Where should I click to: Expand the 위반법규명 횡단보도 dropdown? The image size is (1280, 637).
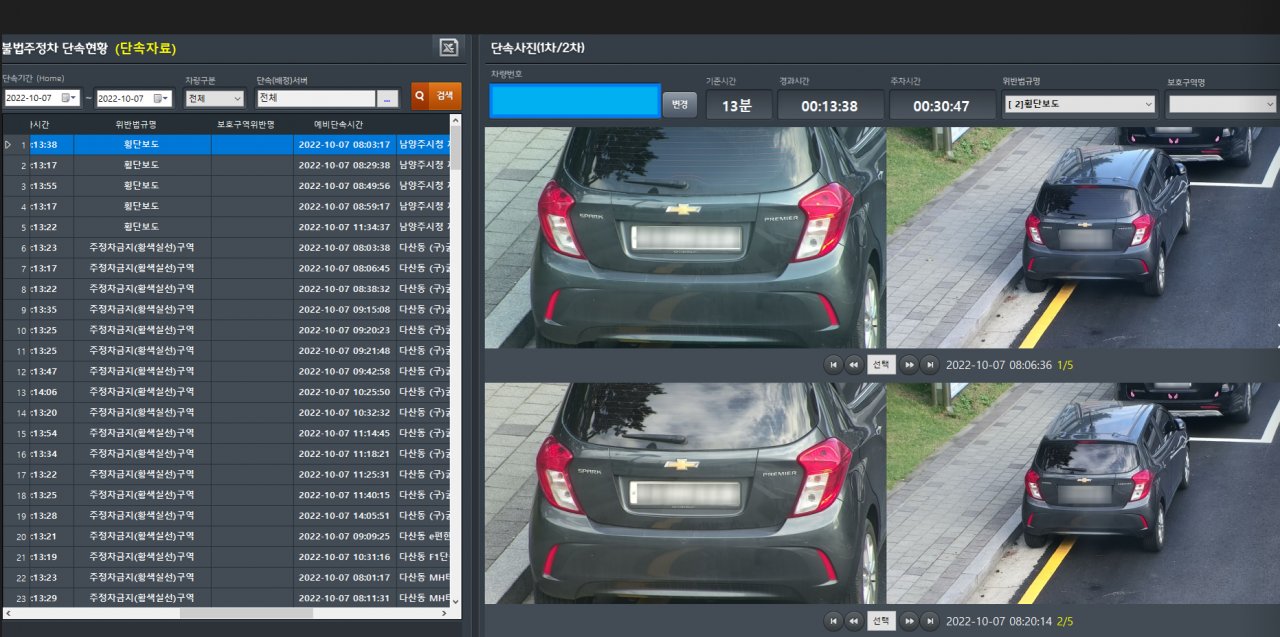click(1147, 104)
